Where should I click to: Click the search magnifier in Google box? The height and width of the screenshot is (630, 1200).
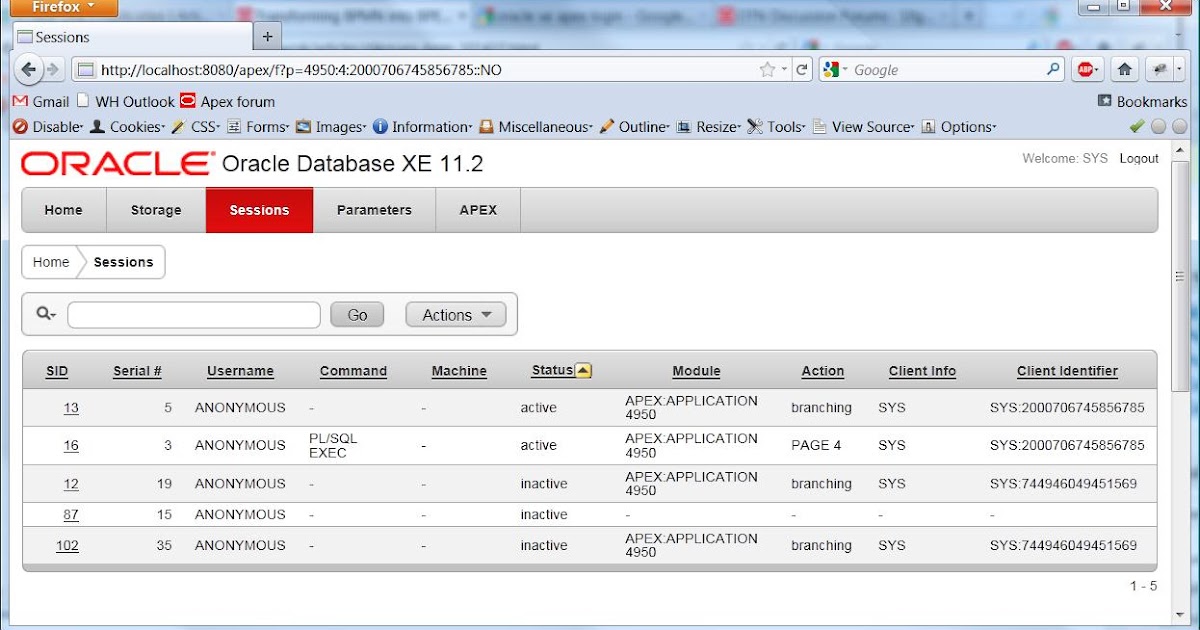click(1053, 70)
